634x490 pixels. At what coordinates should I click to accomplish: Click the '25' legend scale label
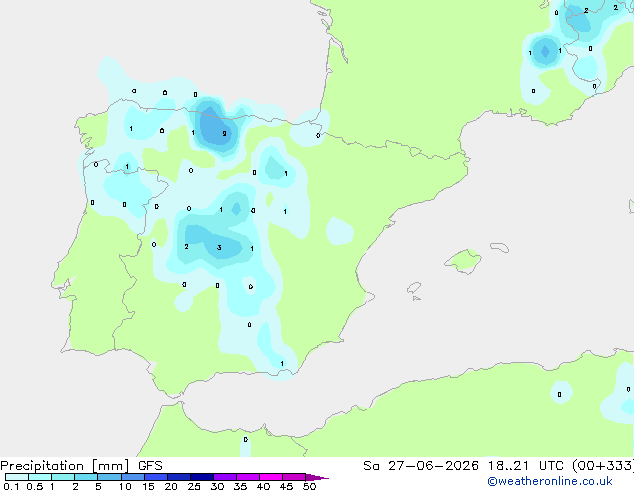pos(194,486)
